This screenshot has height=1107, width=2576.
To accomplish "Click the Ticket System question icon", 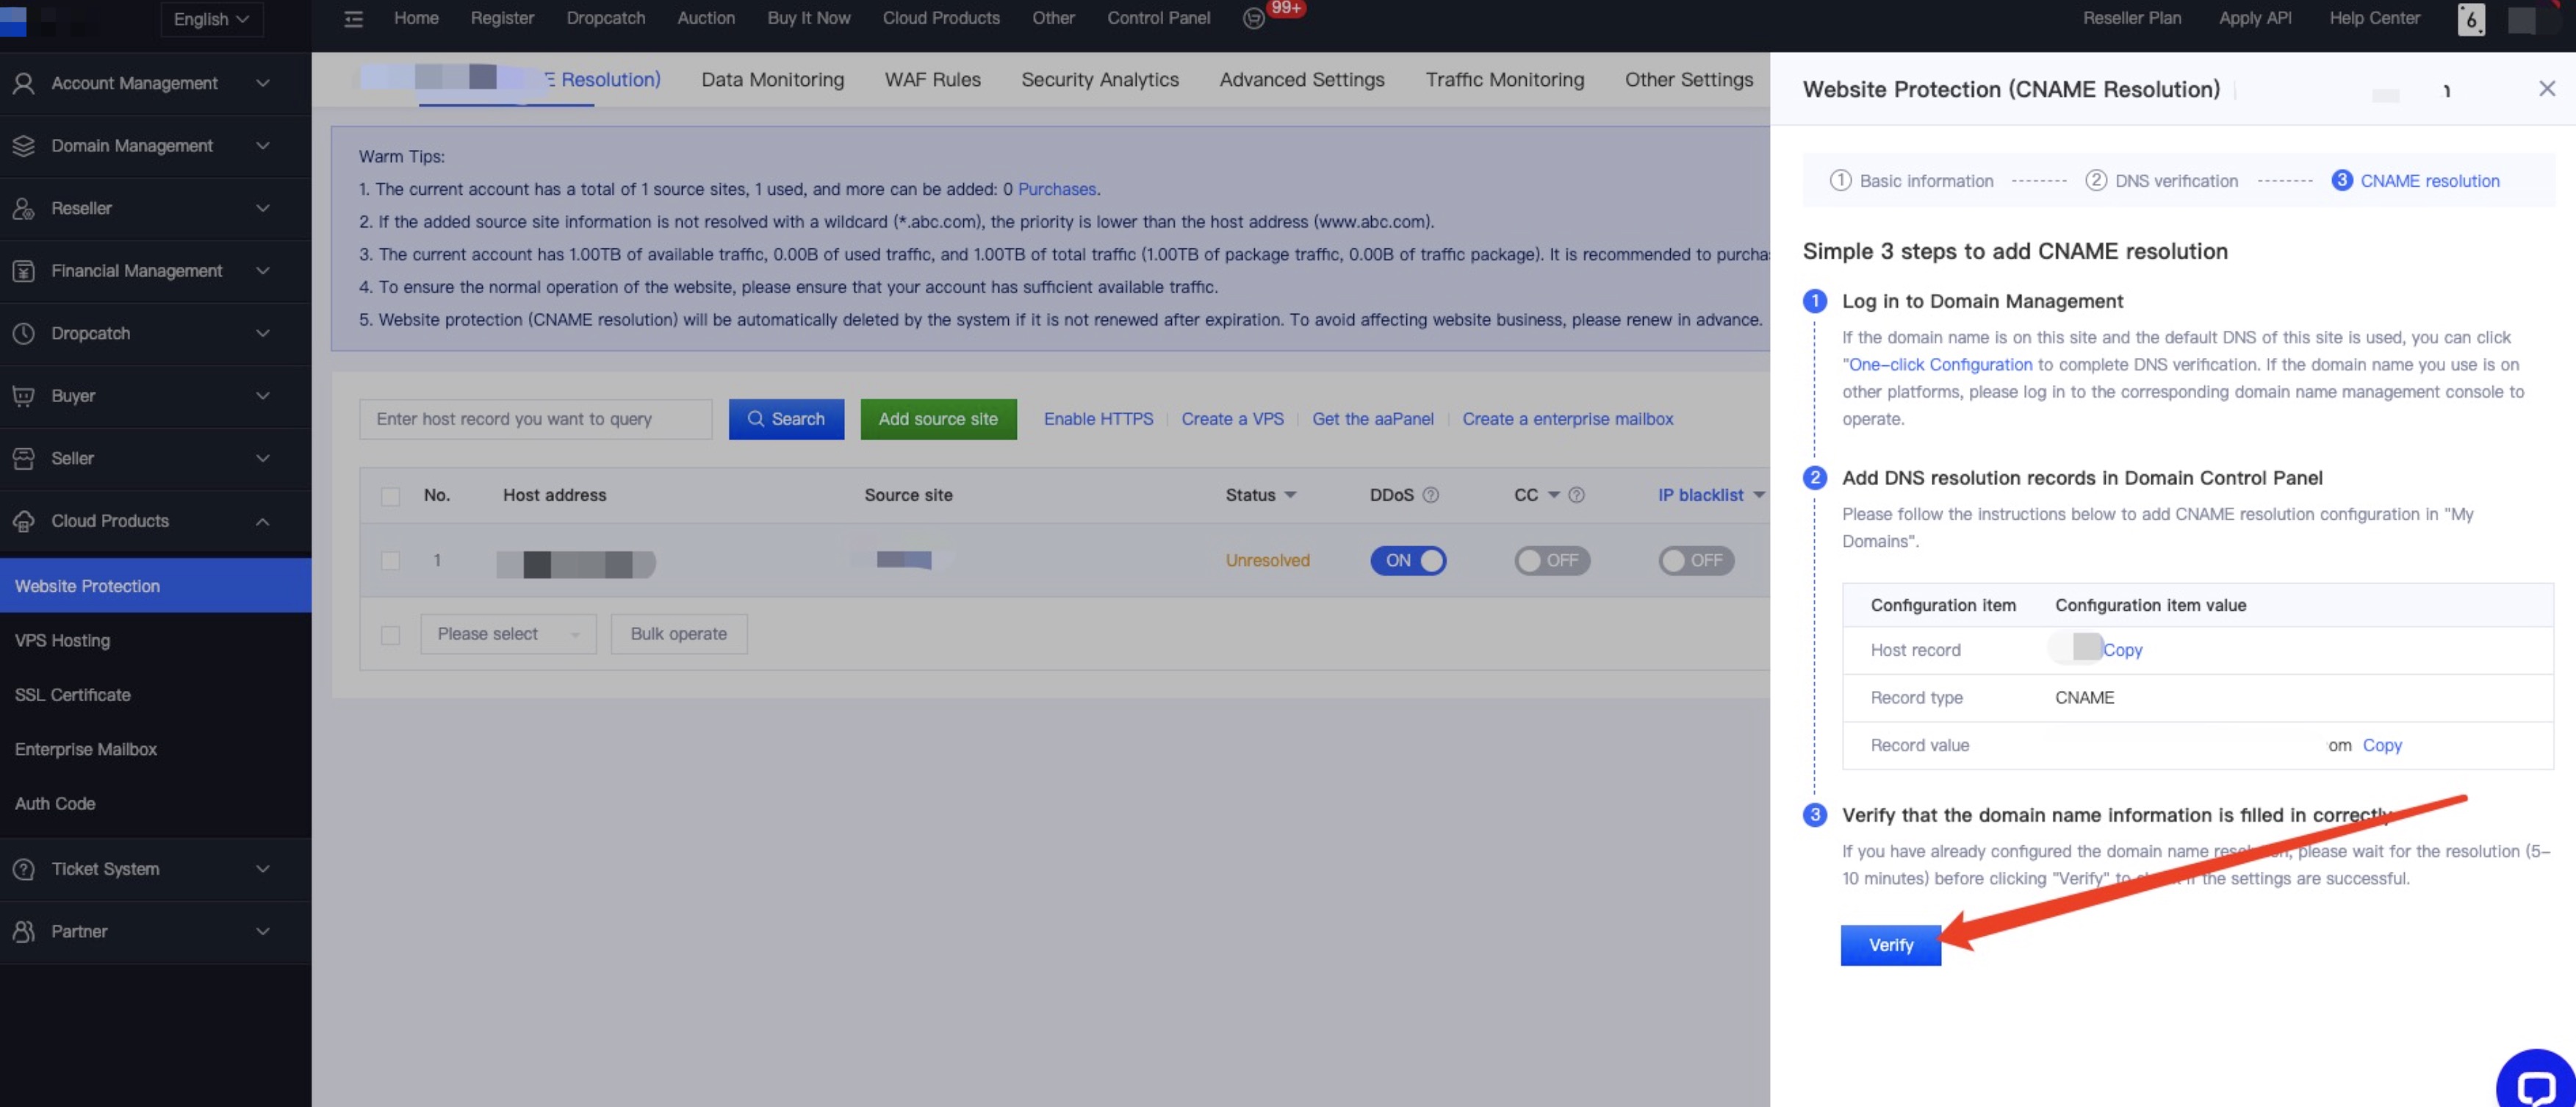I will tap(24, 869).
